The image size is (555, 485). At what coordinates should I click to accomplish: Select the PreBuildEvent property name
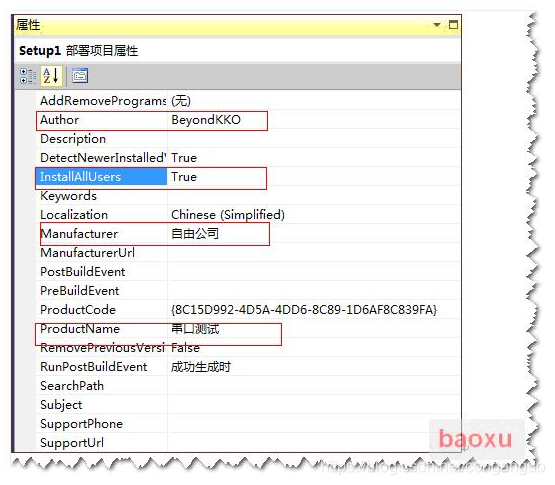point(80,291)
